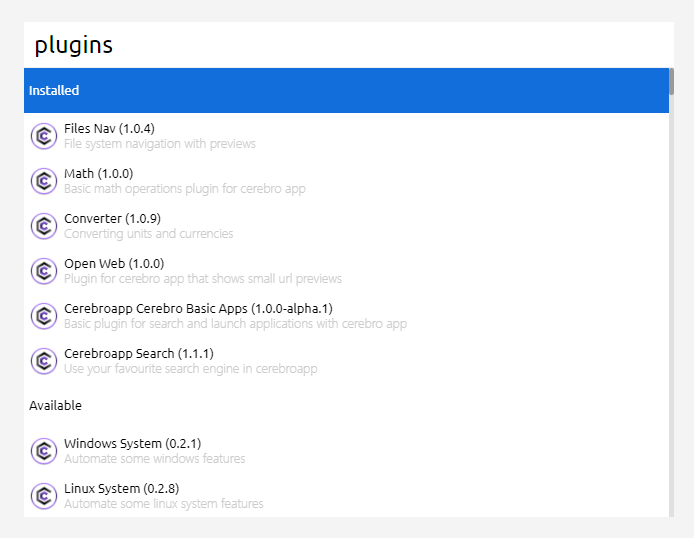Select the Installed section header
This screenshot has height=538, width=694.
pos(347,90)
